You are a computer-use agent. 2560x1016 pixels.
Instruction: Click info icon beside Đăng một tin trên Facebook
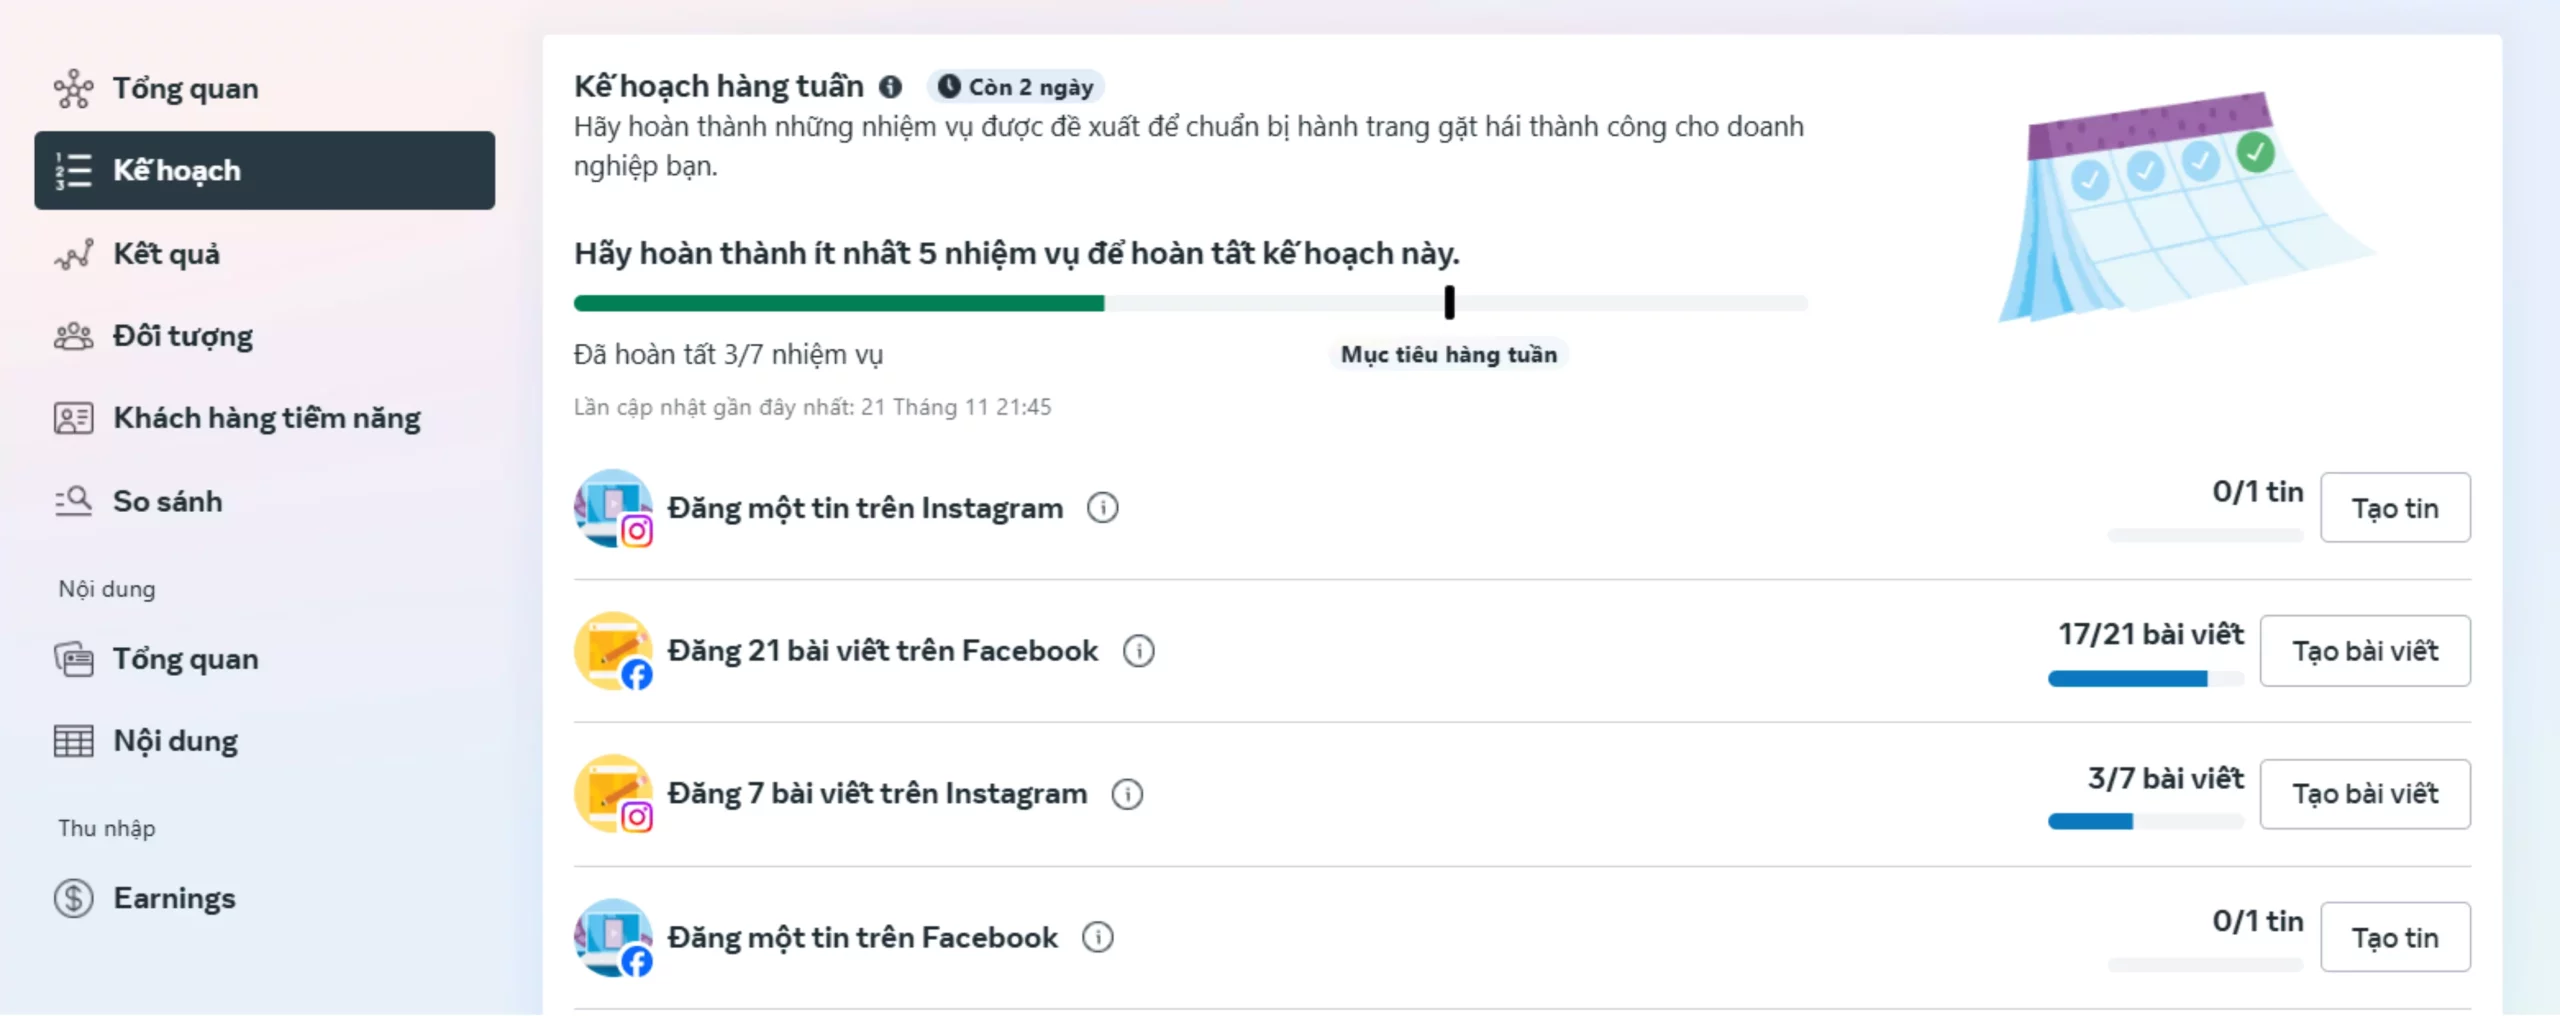(x=1097, y=938)
